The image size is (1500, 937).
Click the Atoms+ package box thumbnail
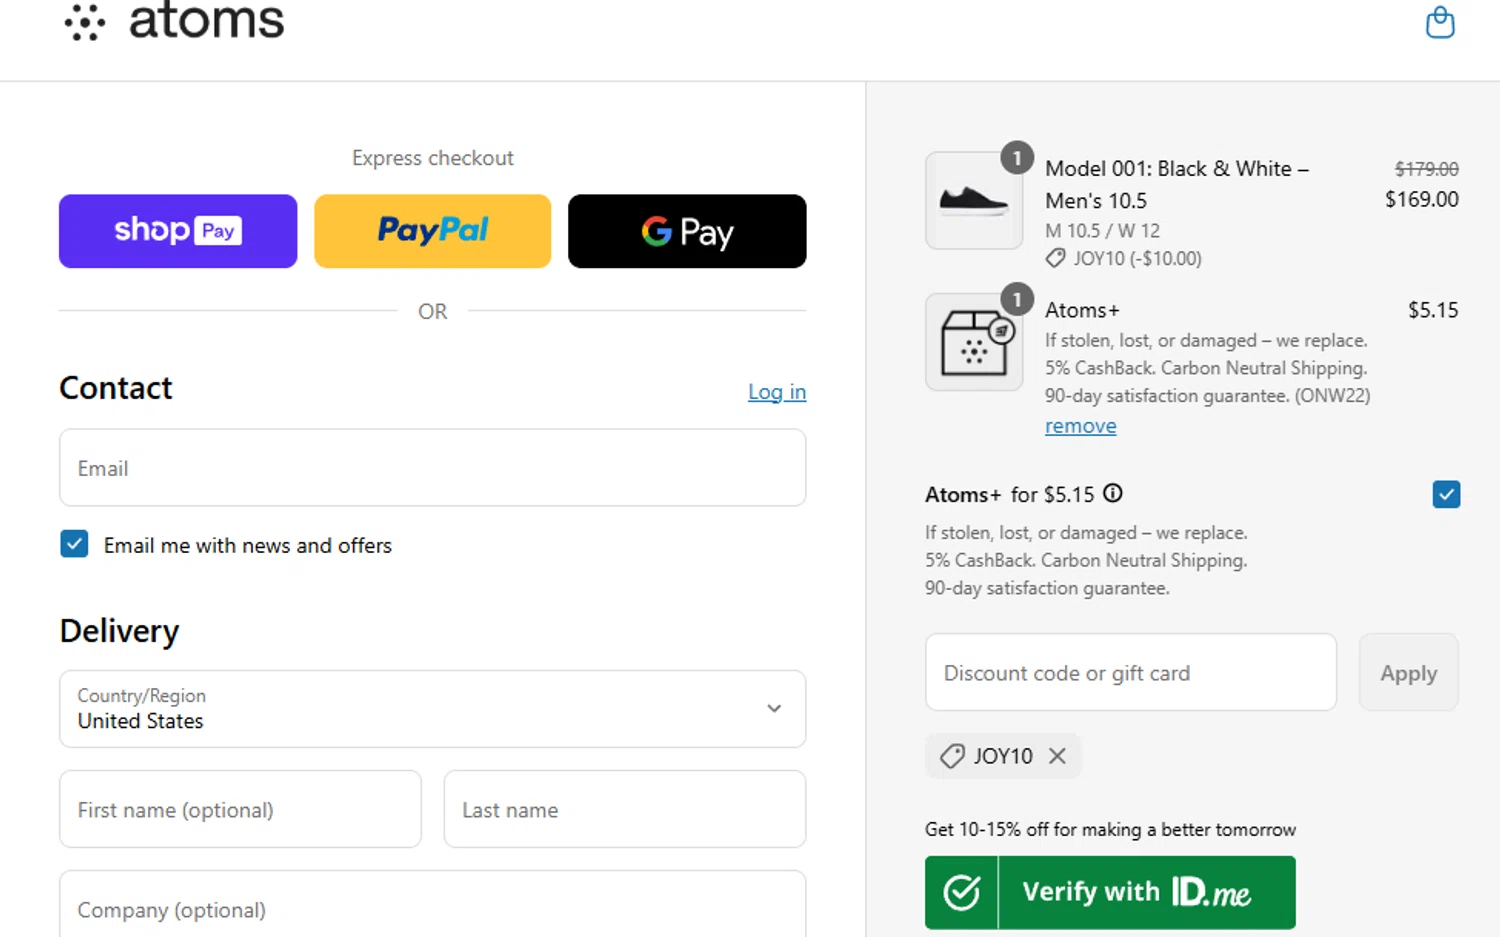(974, 342)
